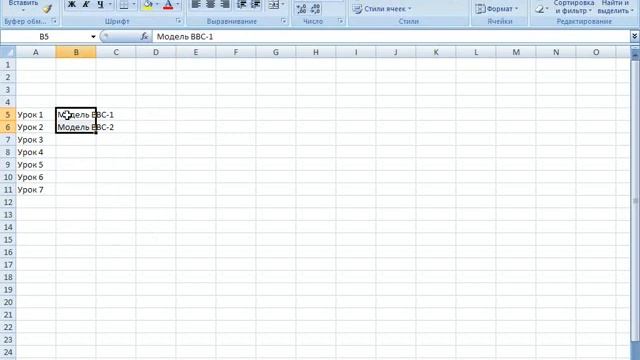640x360 pixels.
Task: Center the text horizontally
Action: click(211, 4)
